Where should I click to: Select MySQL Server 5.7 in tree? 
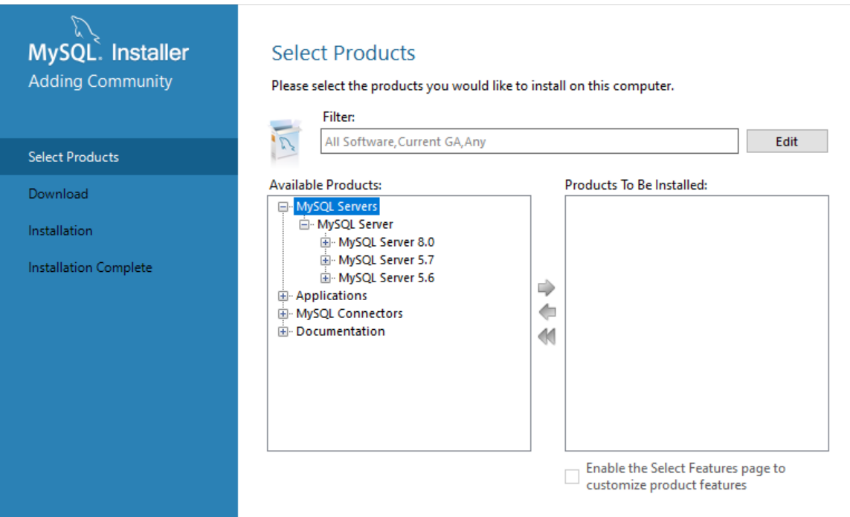[386, 260]
